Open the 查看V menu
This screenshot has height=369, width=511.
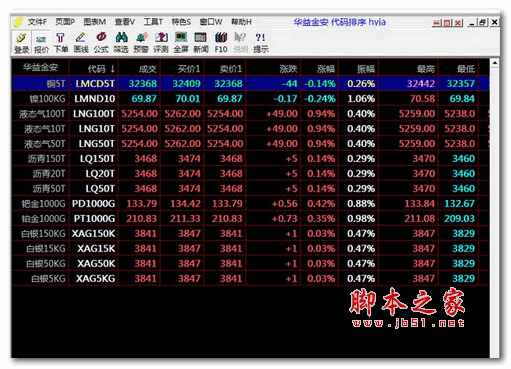(125, 22)
